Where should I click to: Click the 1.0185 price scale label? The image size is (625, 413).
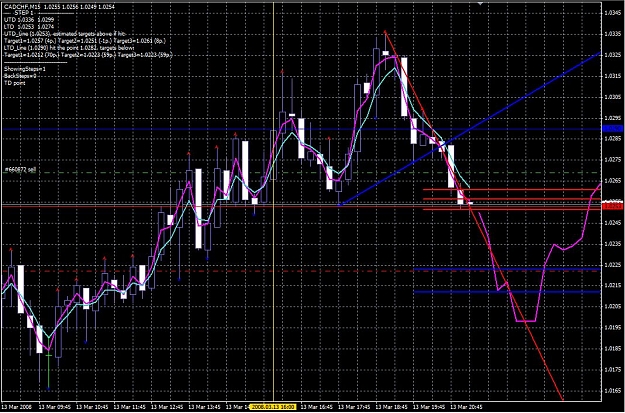pos(613,348)
